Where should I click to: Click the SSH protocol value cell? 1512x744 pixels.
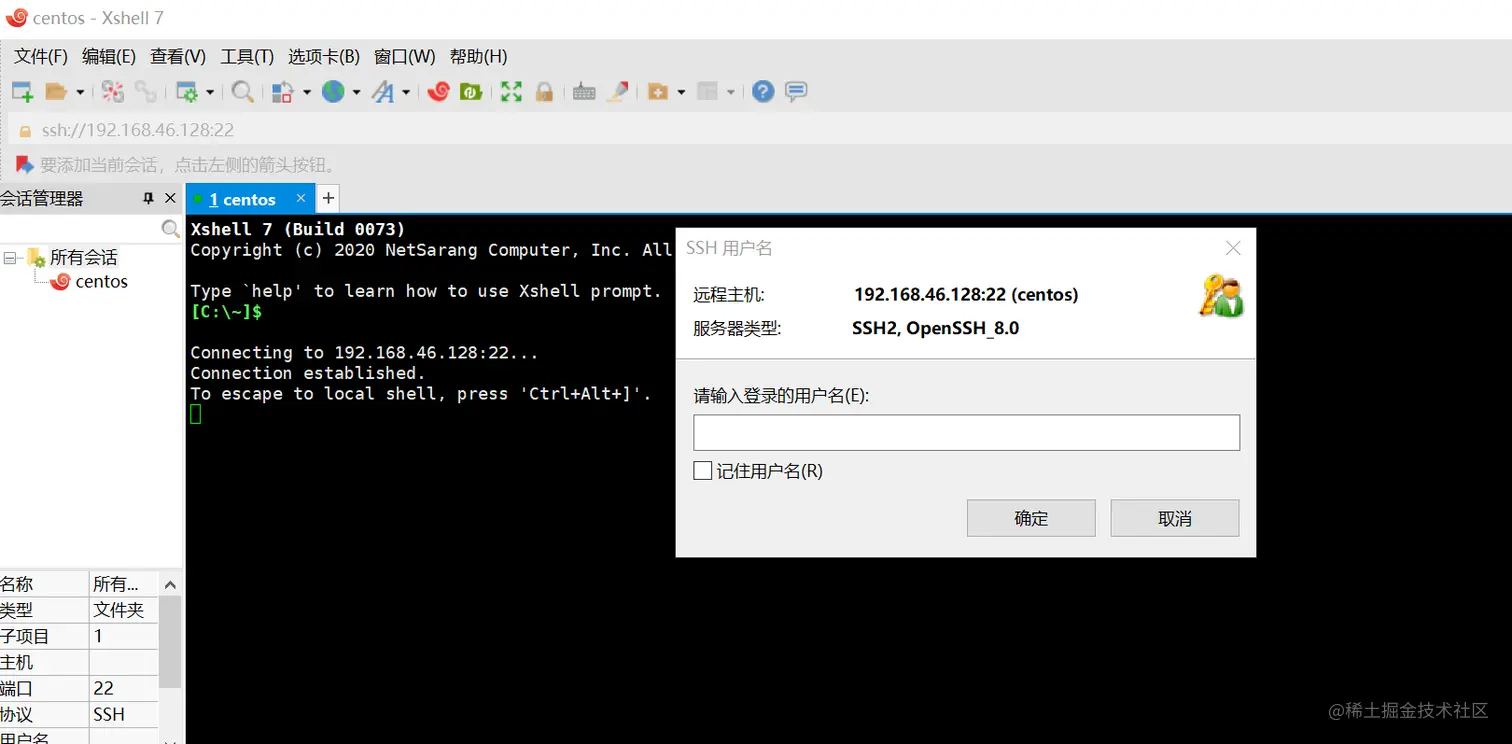coord(123,714)
